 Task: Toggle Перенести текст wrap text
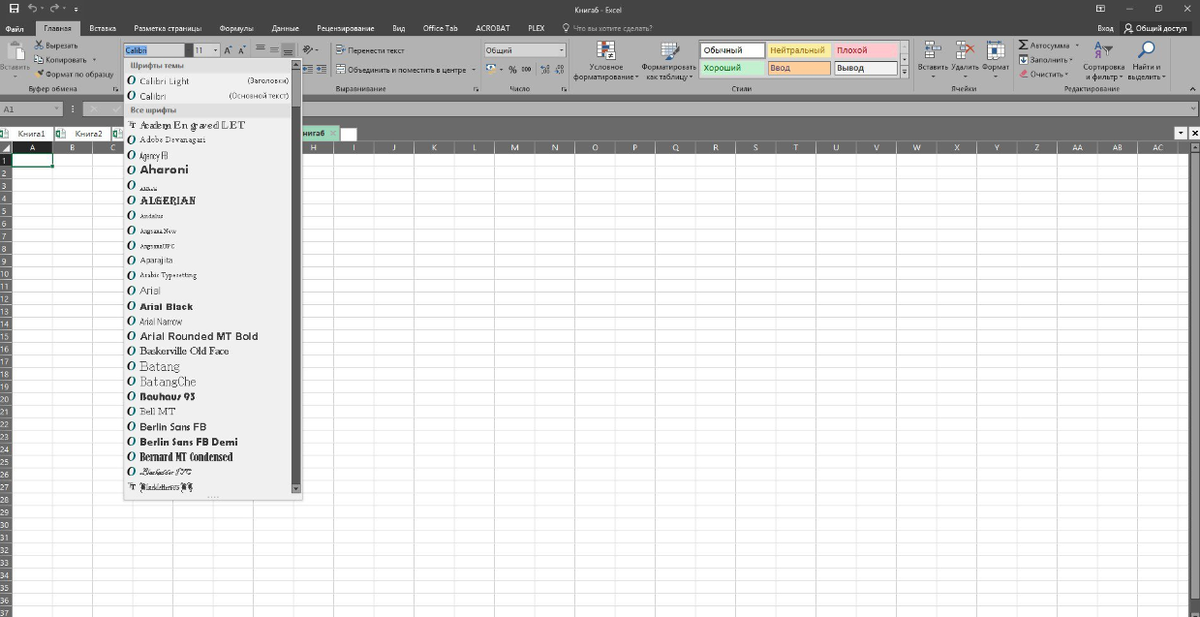pos(370,50)
